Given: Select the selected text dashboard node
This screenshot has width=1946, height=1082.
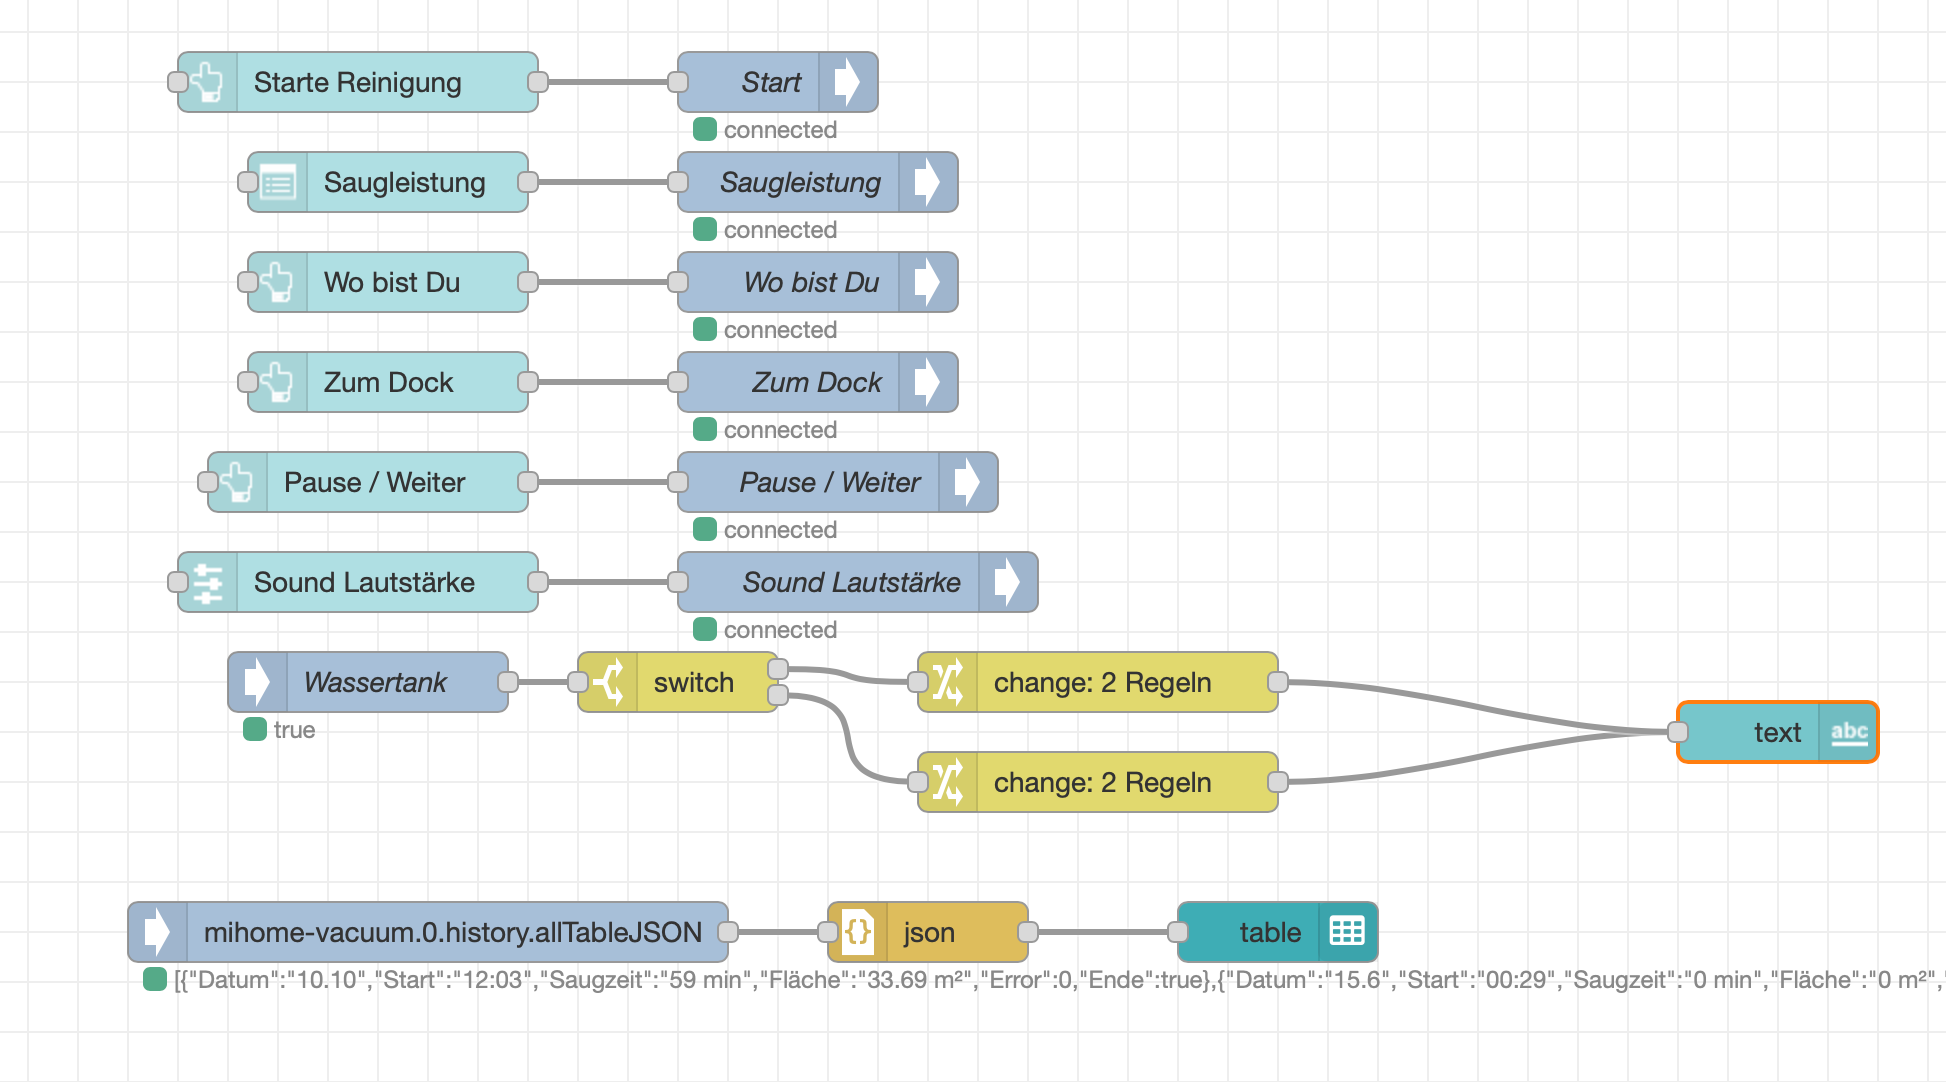Looking at the screenshot, I should click(1778, 732).
